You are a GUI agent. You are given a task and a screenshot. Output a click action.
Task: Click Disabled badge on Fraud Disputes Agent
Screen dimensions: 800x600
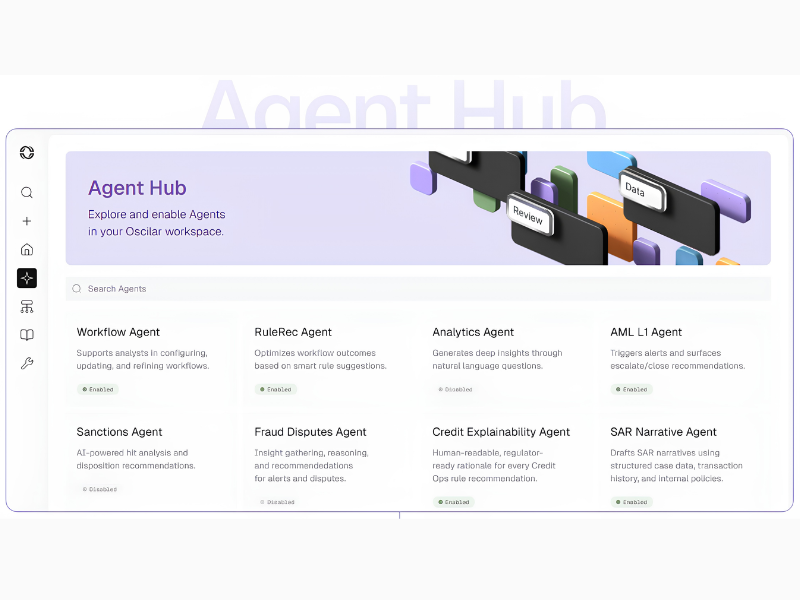click(277, 502)
